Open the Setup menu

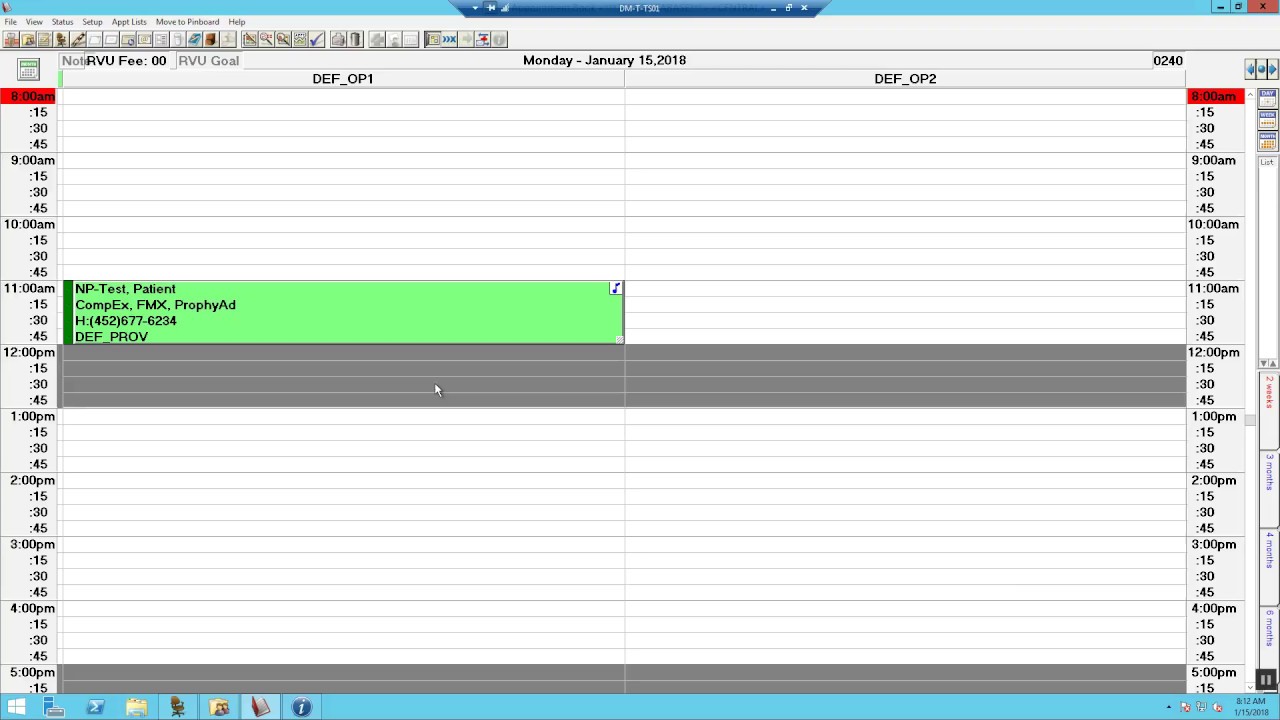92,21
